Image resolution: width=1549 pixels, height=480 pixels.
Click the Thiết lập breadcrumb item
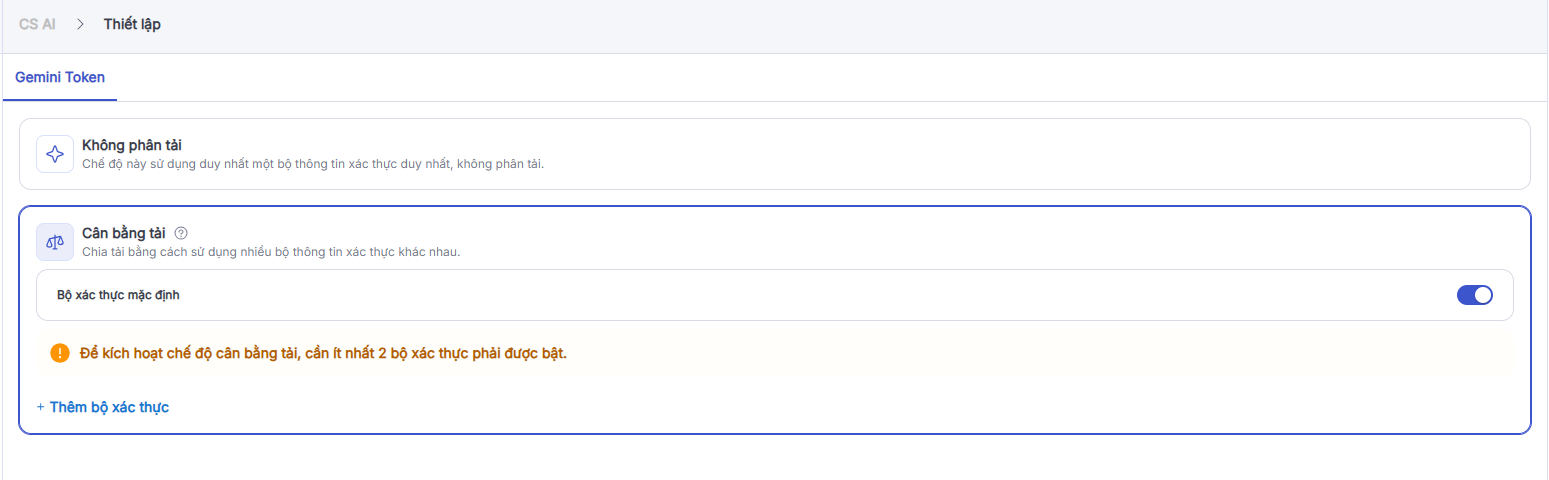(x=132, y=24)
